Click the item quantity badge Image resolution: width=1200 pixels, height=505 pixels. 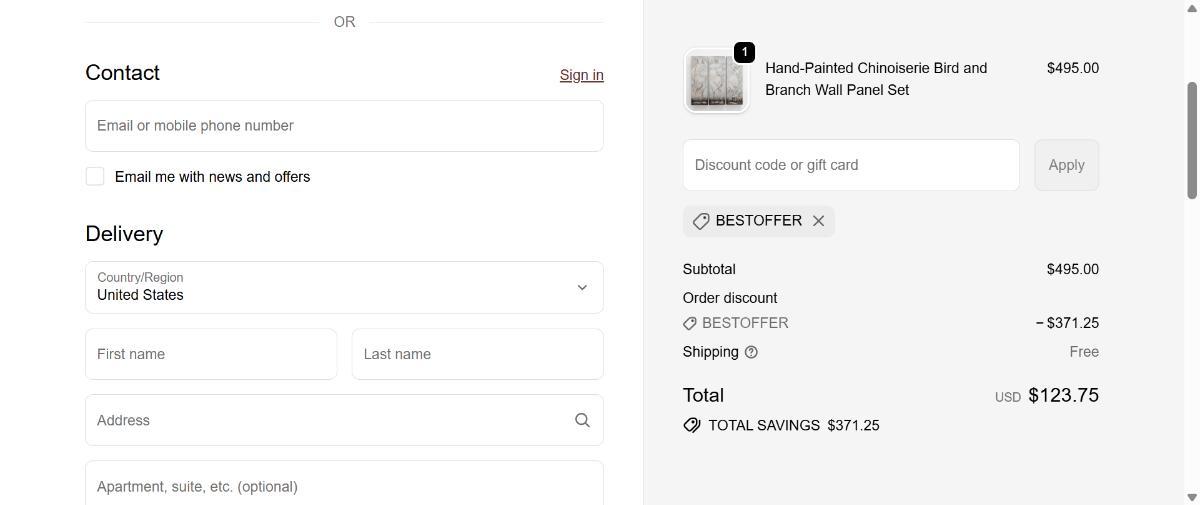point(744,52)
